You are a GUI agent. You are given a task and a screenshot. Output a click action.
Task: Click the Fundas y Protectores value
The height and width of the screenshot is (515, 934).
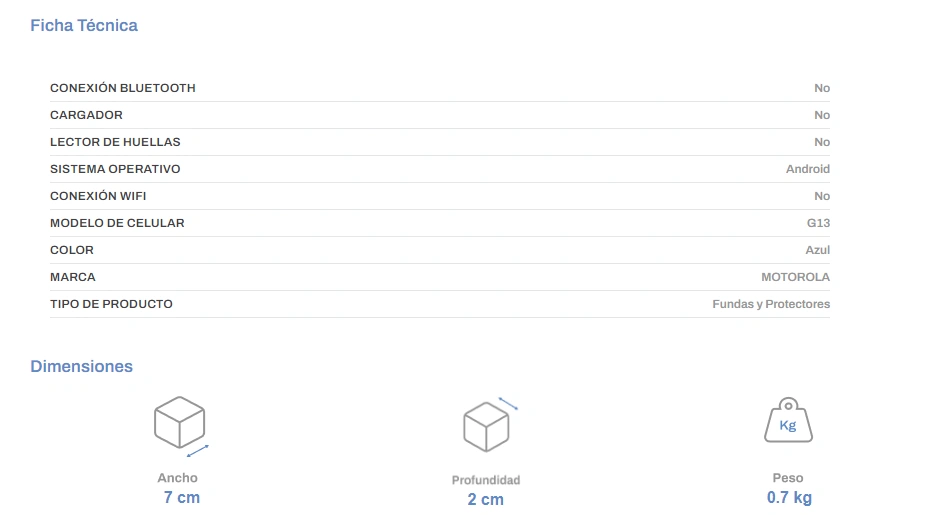click(770, 304)
